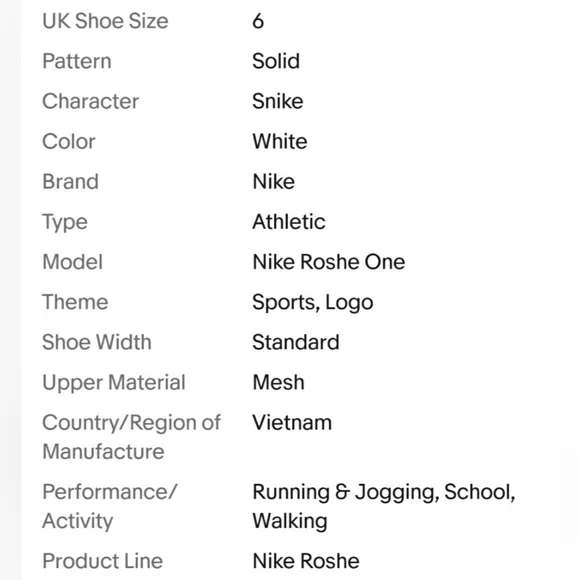The image size is (580, 580).
Task: Select the Product Line label
Action: click(102, 561)
